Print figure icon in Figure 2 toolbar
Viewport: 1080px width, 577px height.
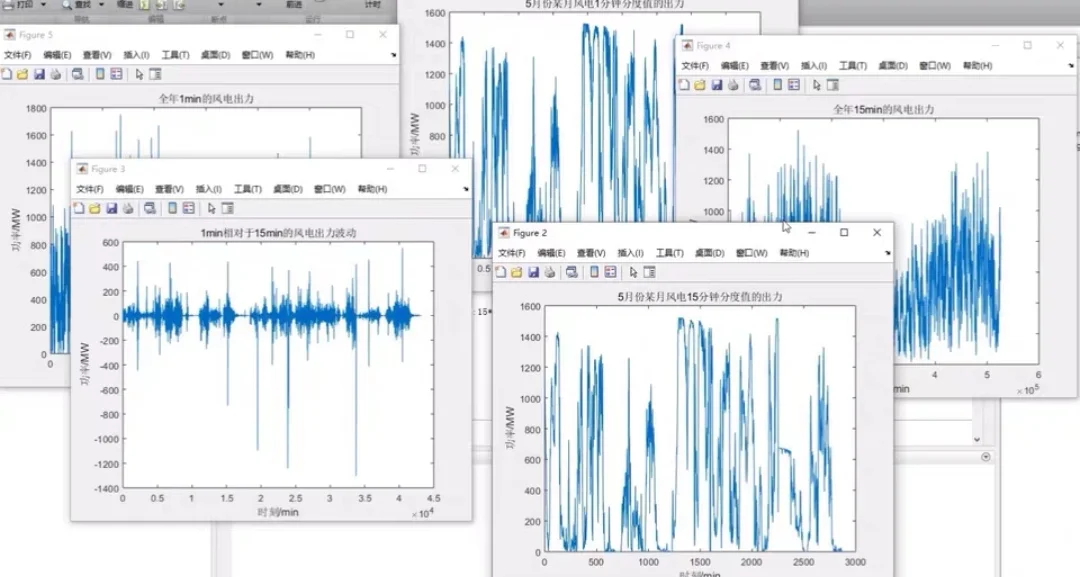550,273
